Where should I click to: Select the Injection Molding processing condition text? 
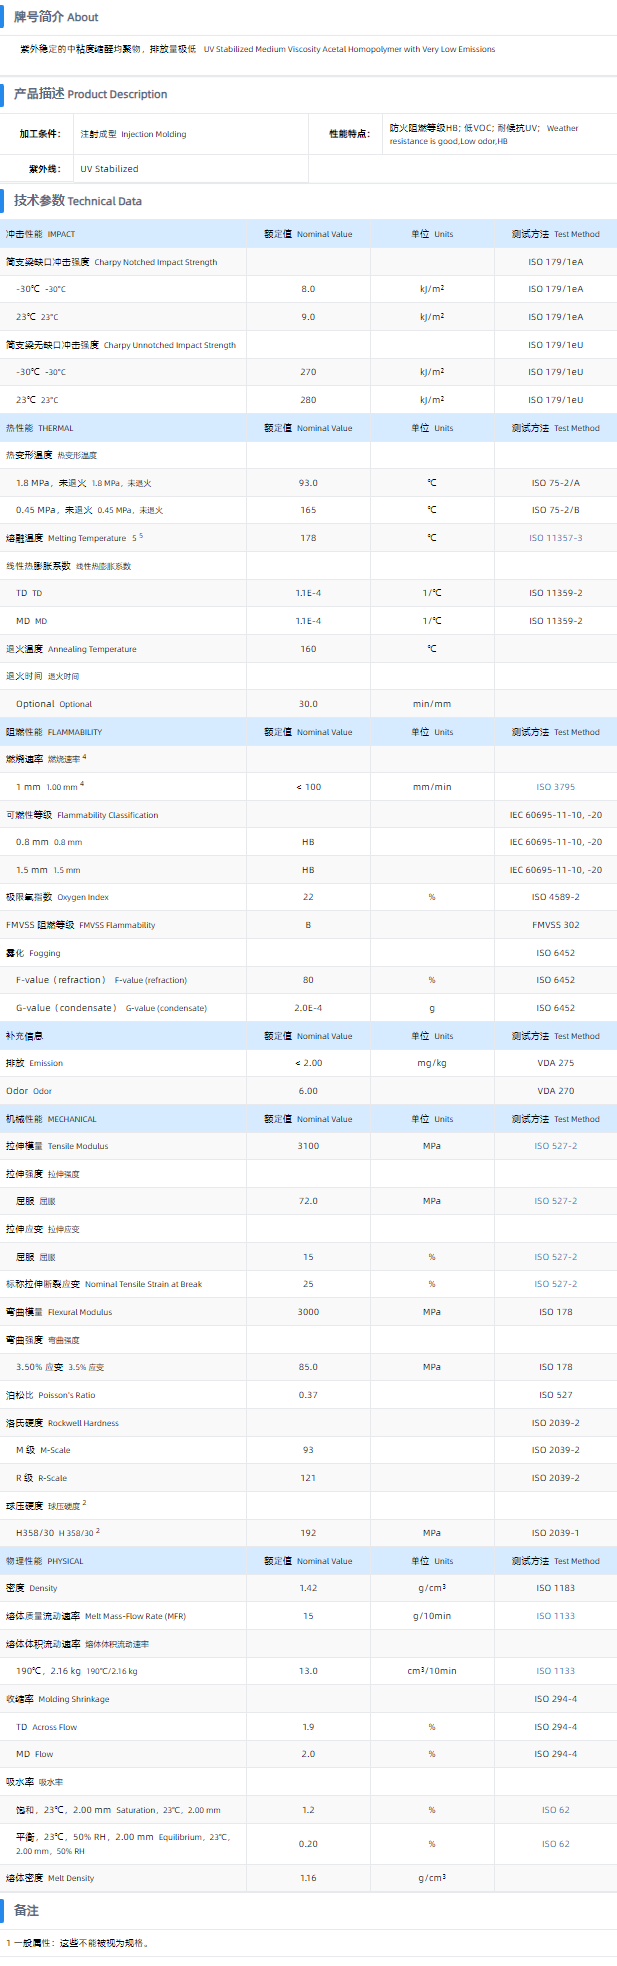(133, 134)
